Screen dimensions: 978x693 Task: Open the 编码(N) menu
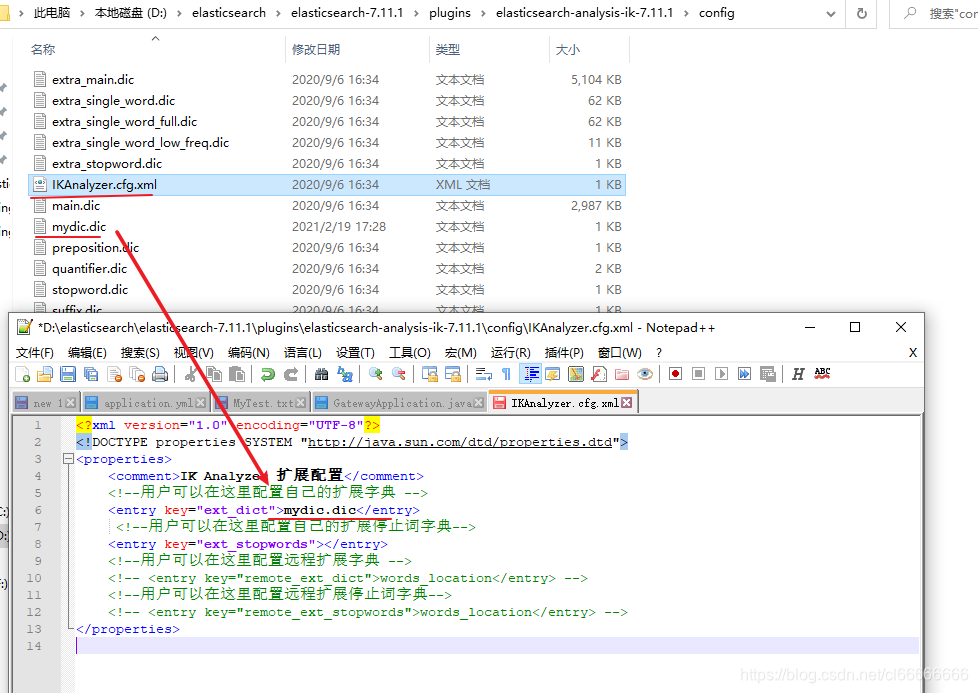(x=248, y=352)
